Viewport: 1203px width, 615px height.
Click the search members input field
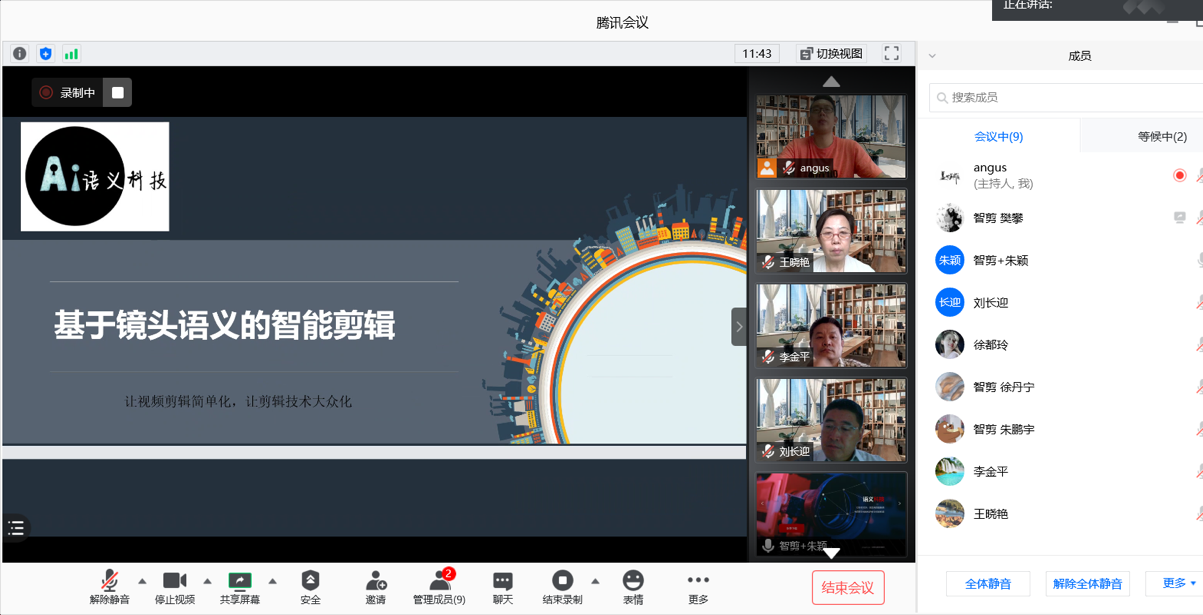click(1065, 97)
